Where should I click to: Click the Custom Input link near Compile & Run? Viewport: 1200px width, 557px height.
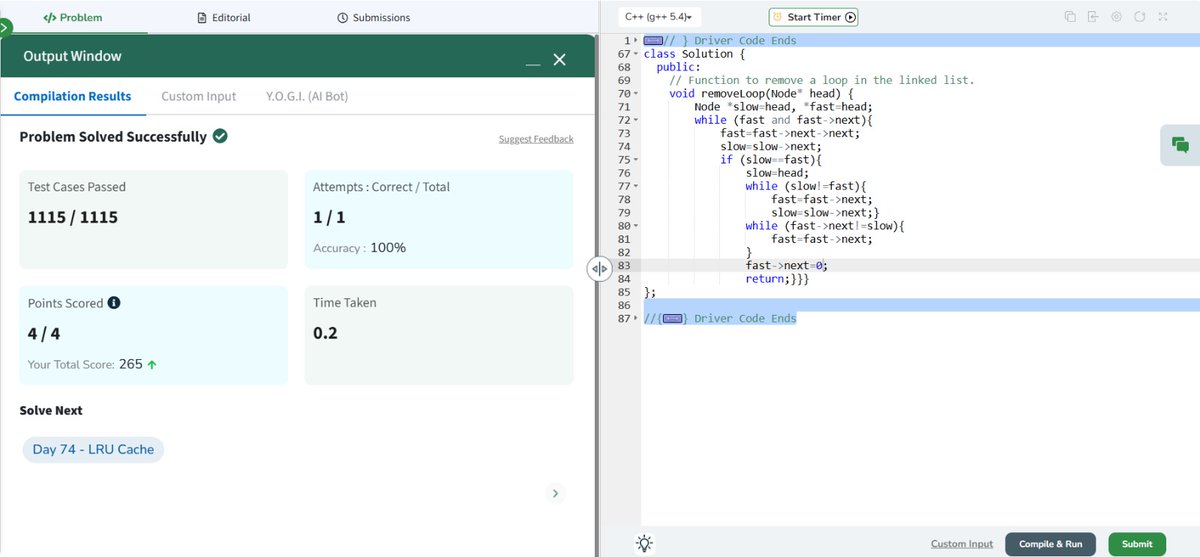(x=962, y=544)
